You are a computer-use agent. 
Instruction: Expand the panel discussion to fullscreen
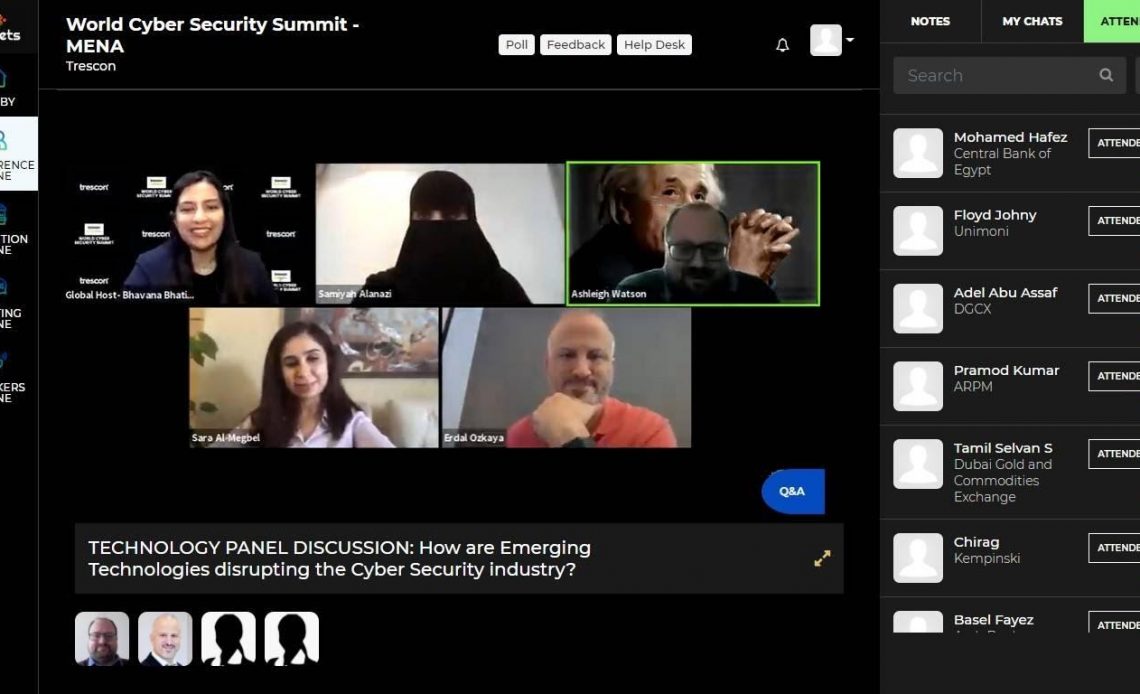click(822, 558)
